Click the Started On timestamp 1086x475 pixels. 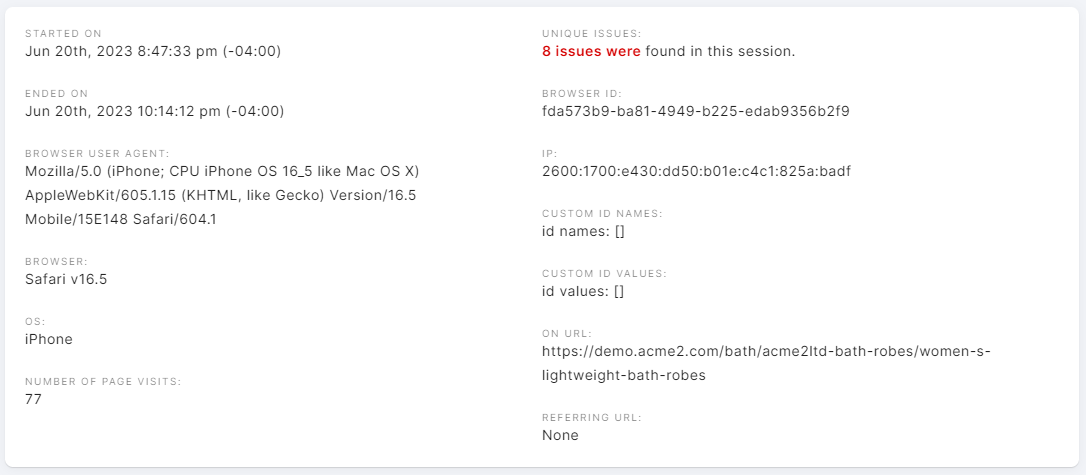153,51
